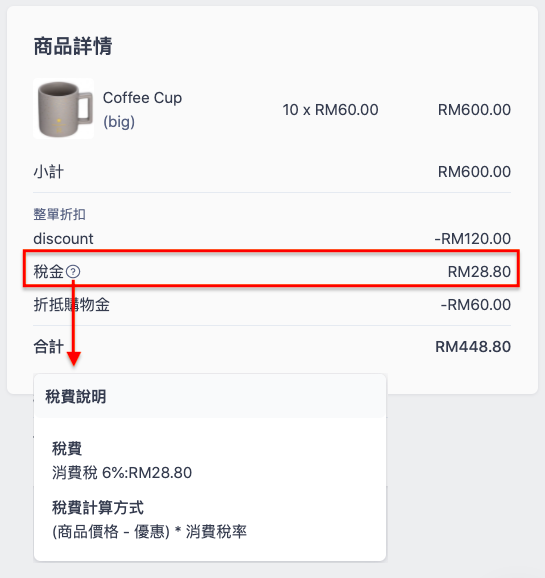Image resolution: width=545 pixels, height=578 pixels.
Task: Click the (big) variant label
Action: click(119, 122)
